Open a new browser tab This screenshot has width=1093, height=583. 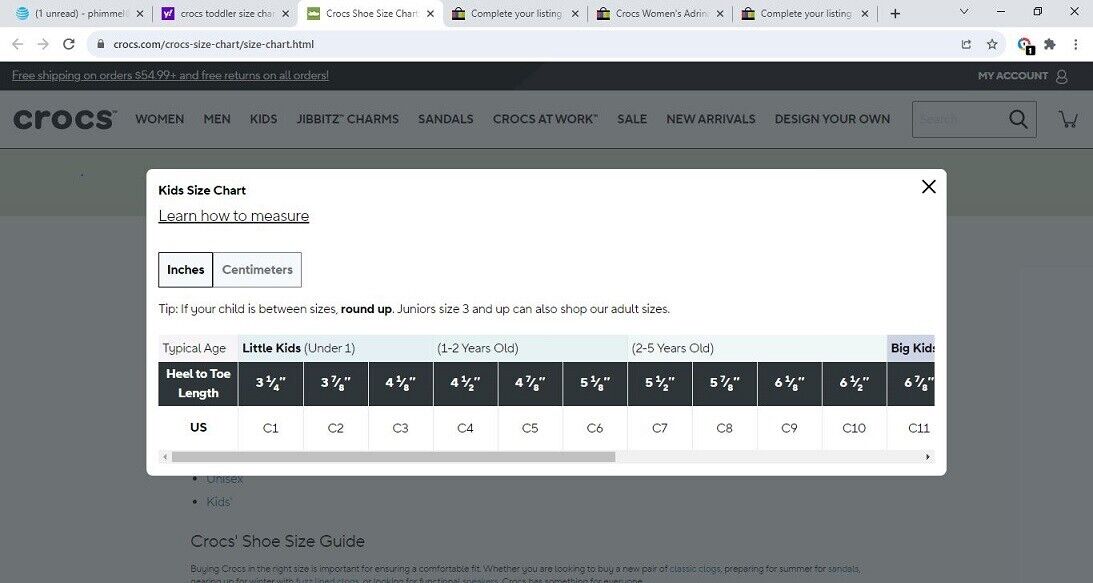(x=895, y=13)
